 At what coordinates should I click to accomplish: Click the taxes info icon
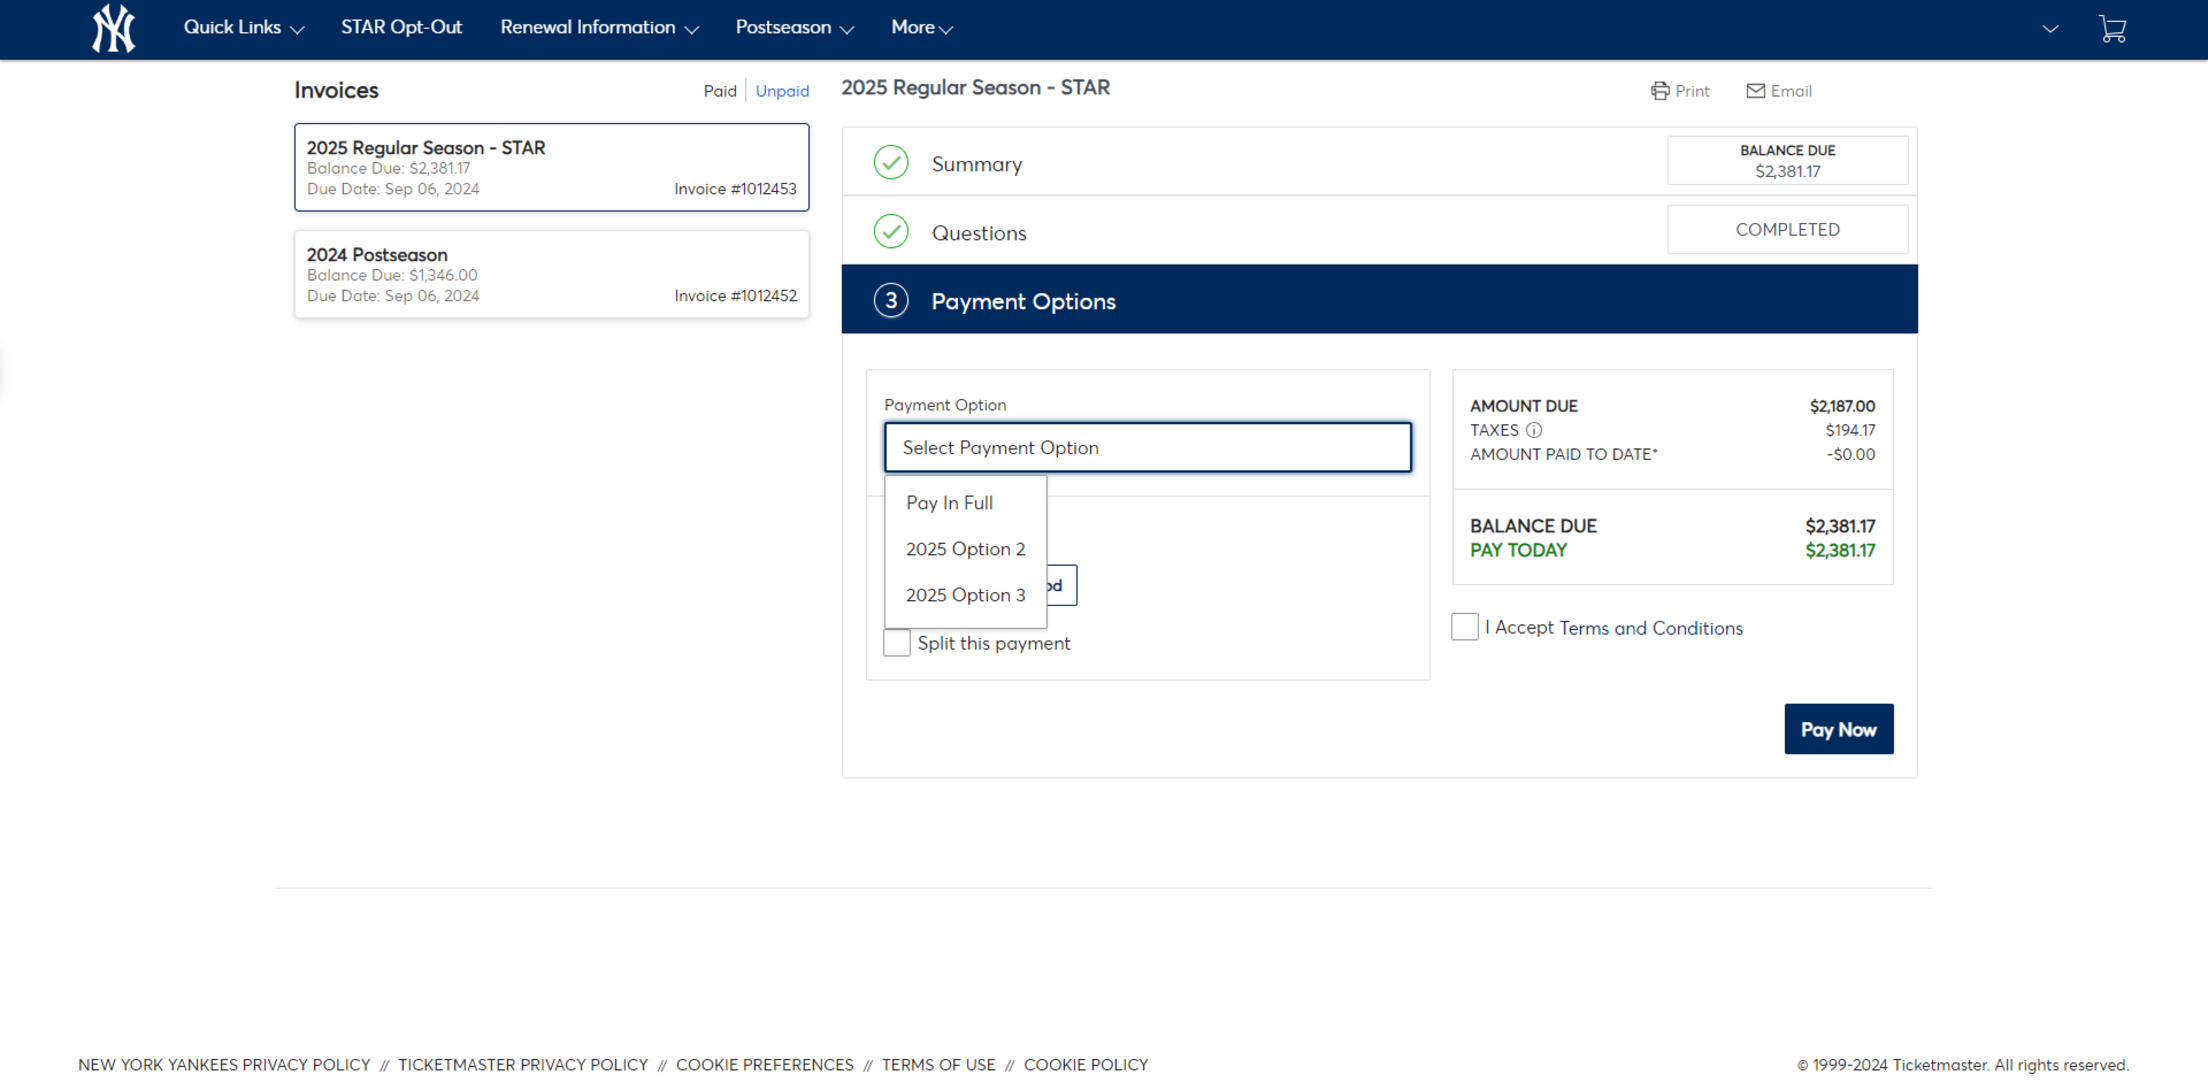1536,430
